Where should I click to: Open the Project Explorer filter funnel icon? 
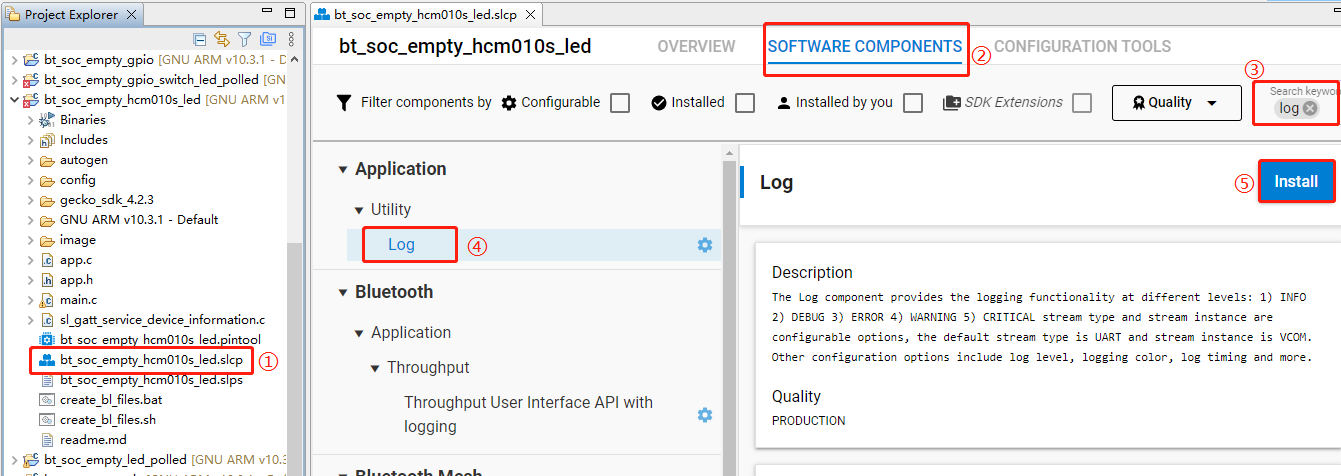coord(244,40)
